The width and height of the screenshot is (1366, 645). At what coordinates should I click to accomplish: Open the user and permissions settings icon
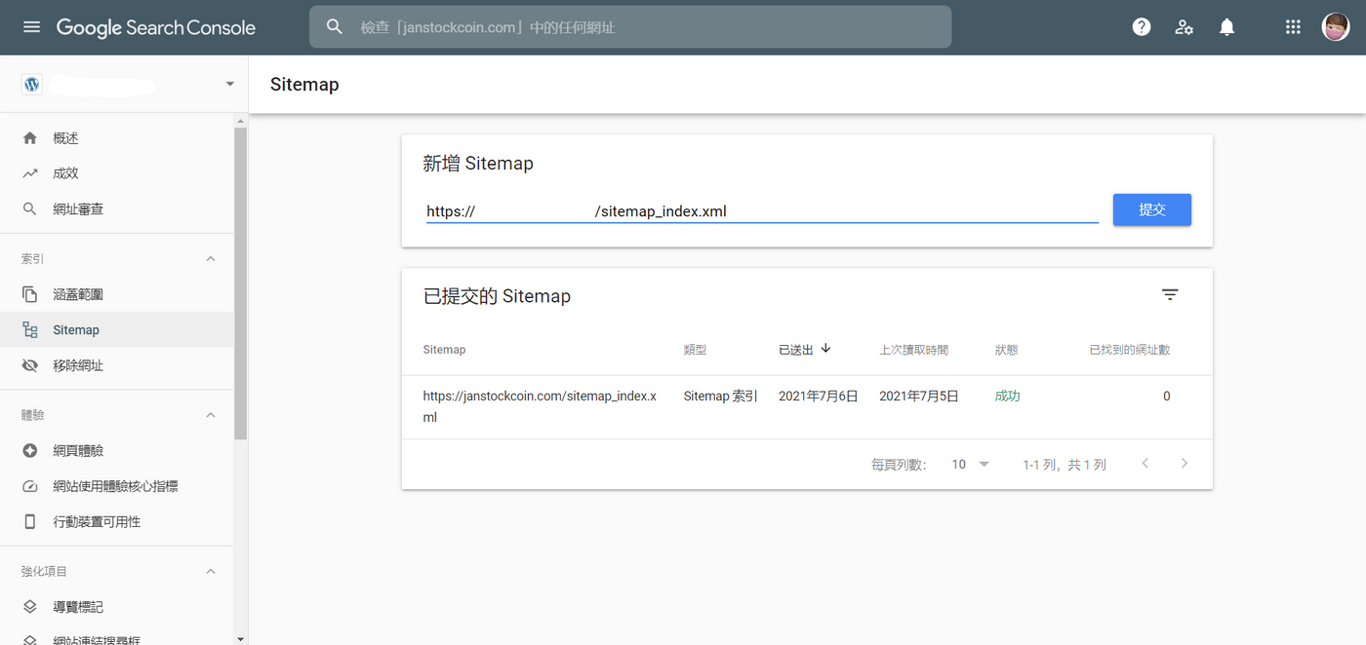tap(1184, 27)
